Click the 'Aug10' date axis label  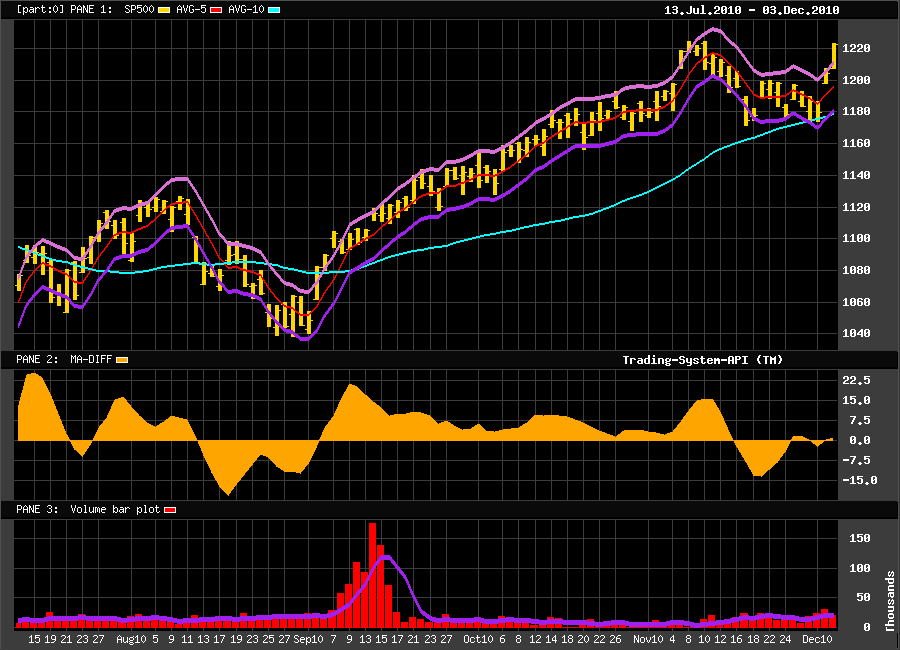pyautogui.click(x=131, y=639)
